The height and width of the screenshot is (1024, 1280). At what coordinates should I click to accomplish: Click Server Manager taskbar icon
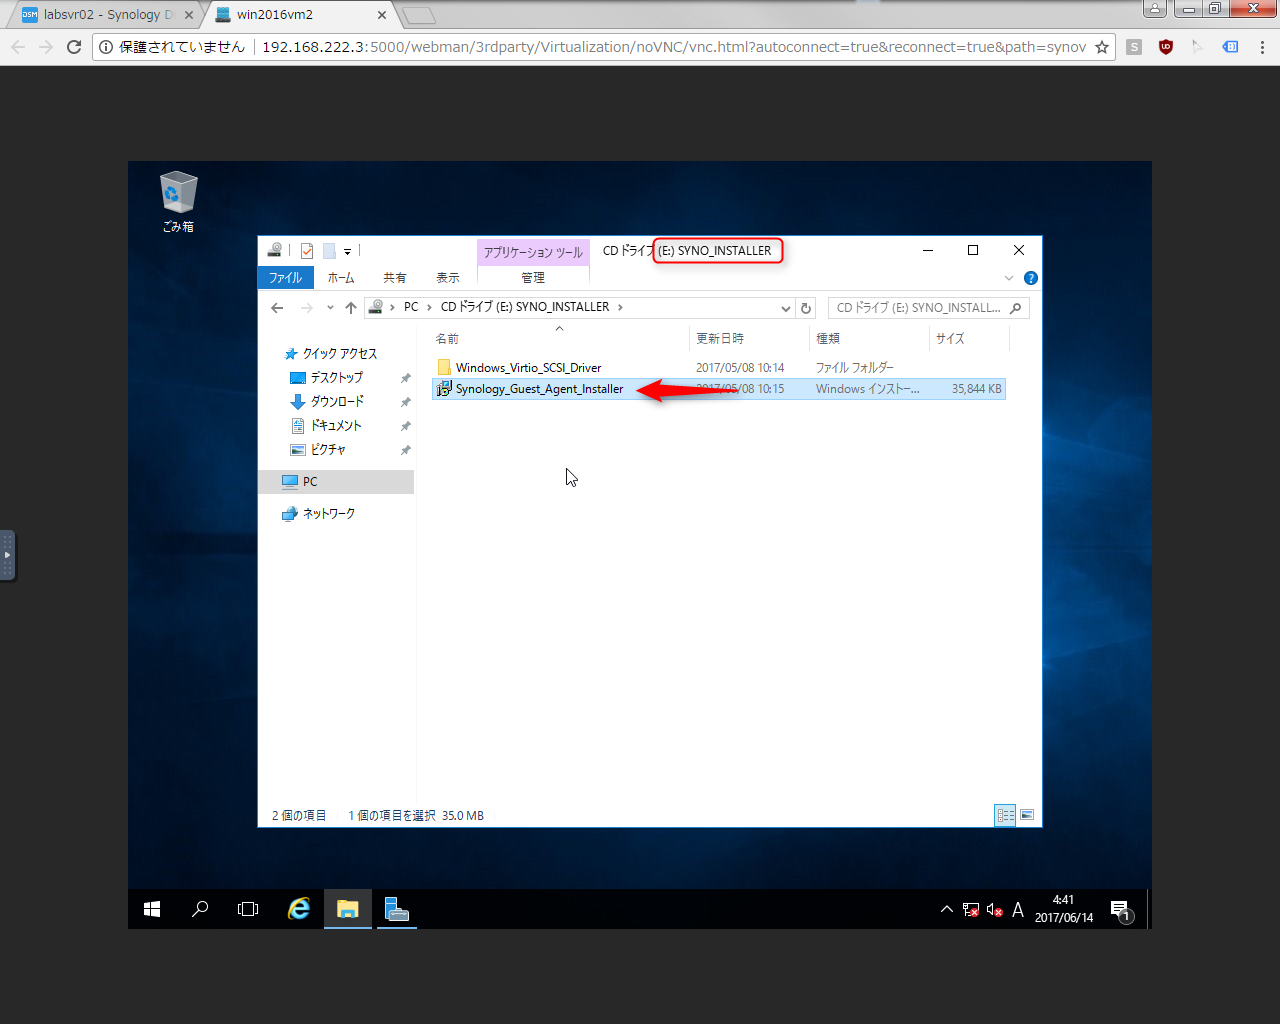pyautogui.click(x=396, y=909)
